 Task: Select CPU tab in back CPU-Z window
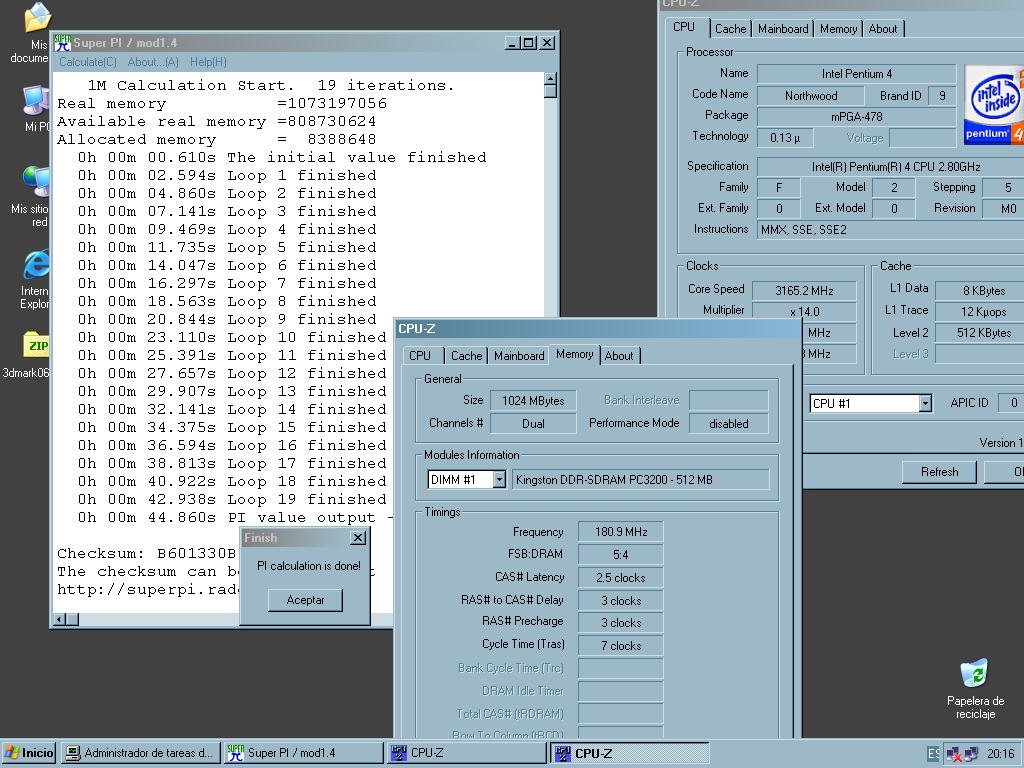pos(684,27)
